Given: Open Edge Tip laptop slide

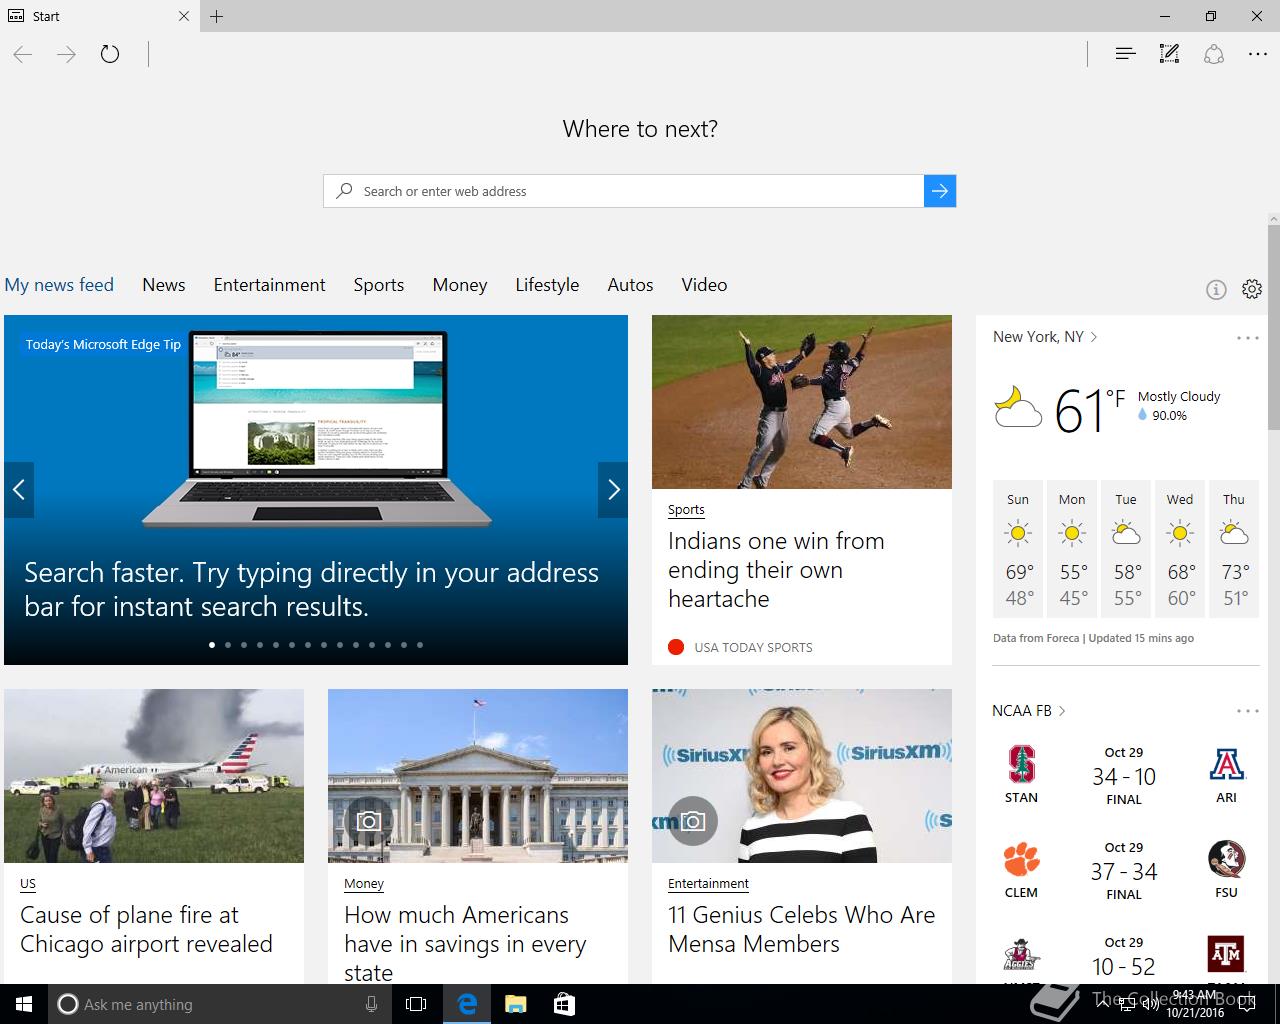Looking at the screenshot, I should pyautogui.click(x=316, y=490).
